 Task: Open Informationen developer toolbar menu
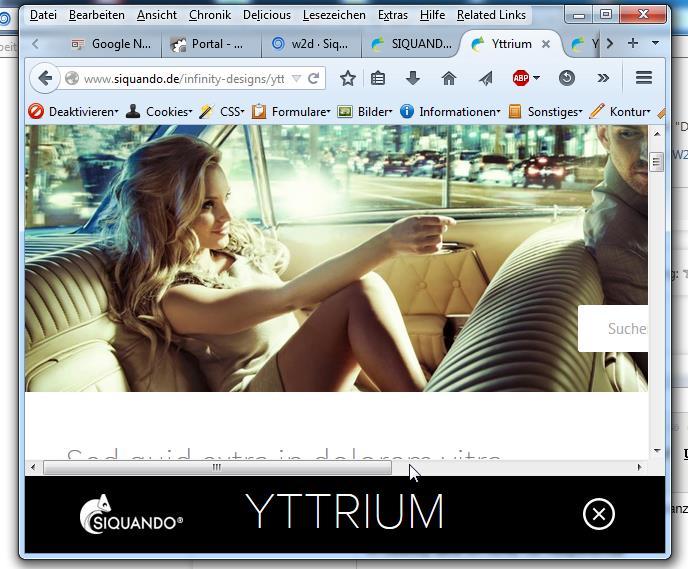(x=450, y=111)
